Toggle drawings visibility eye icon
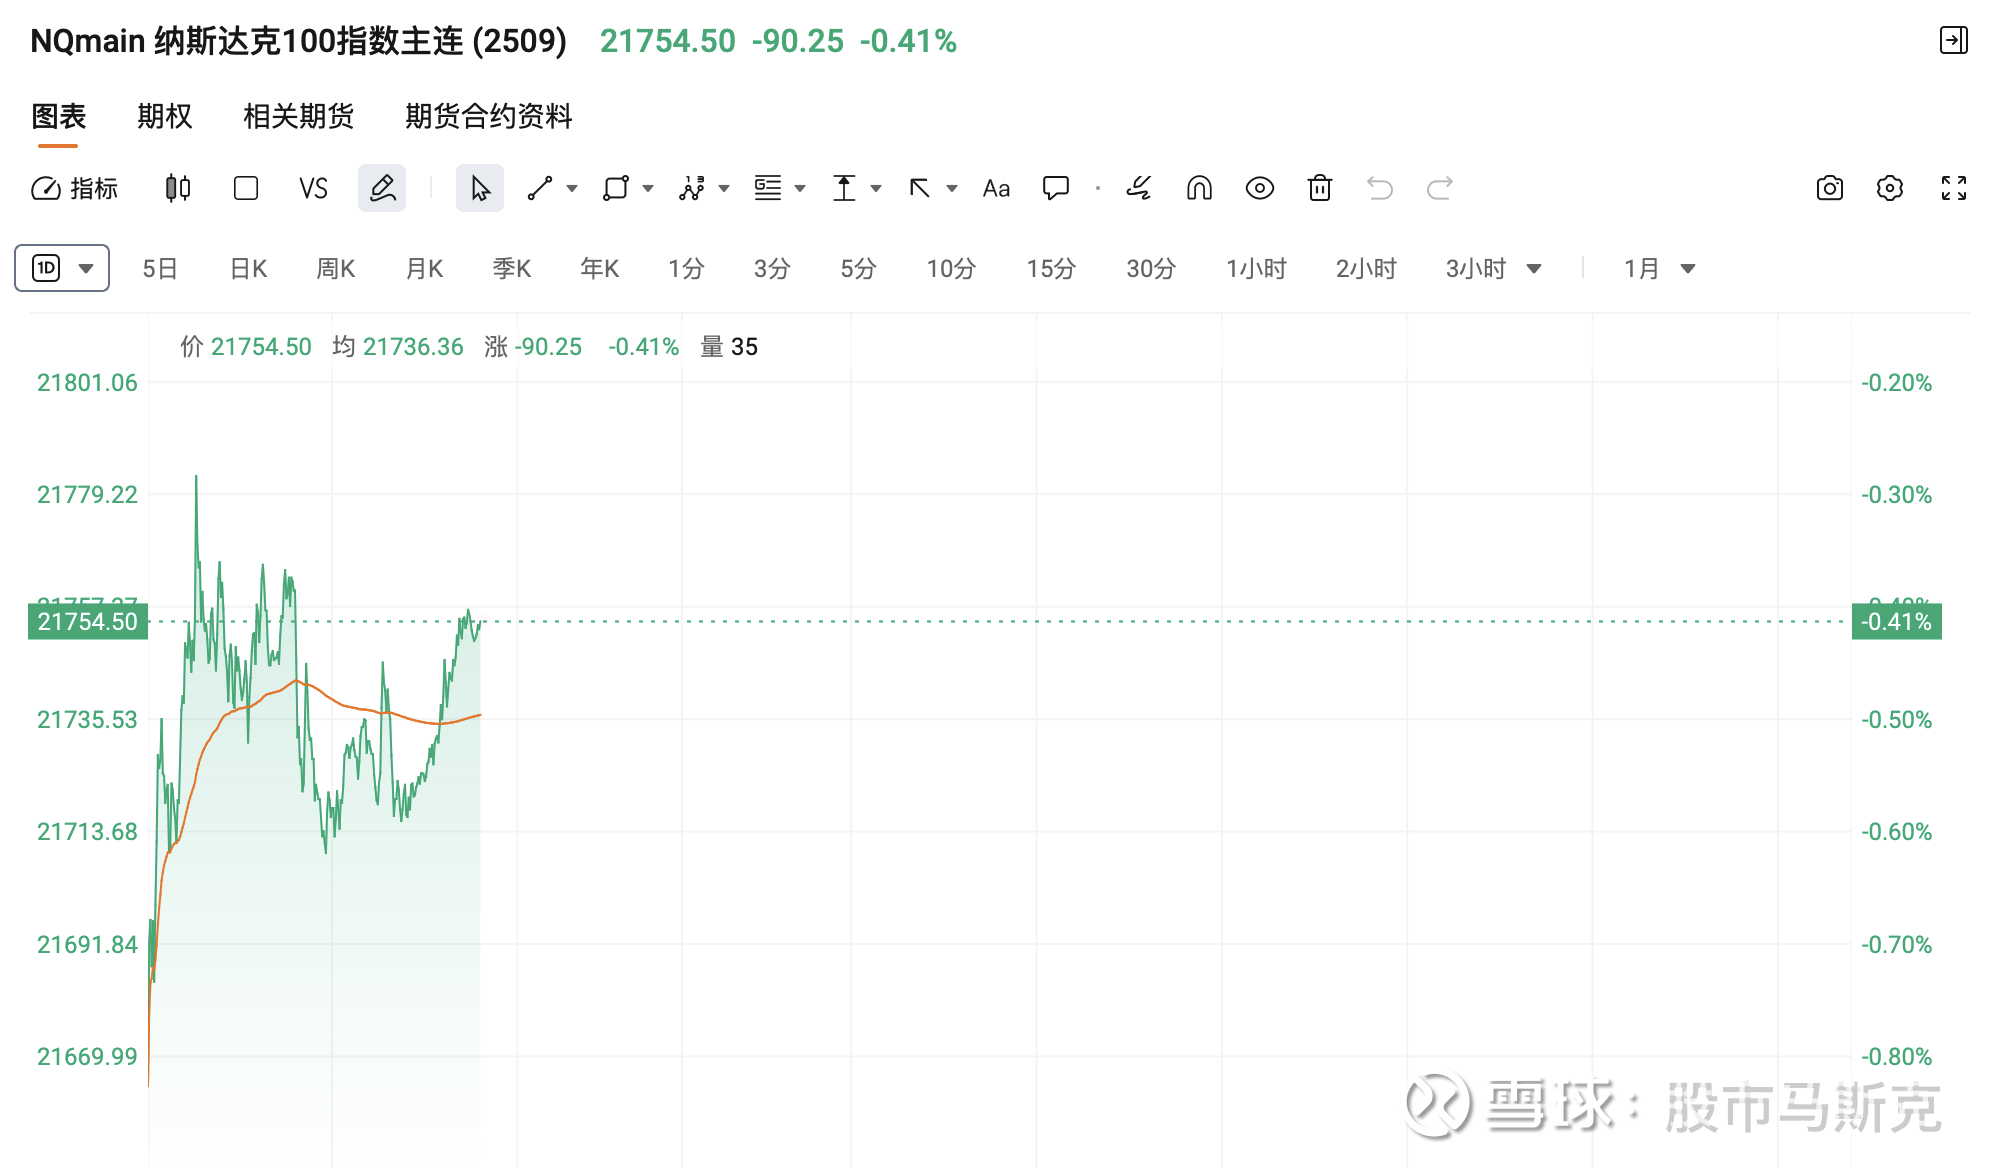 (x=1259, y=188)
